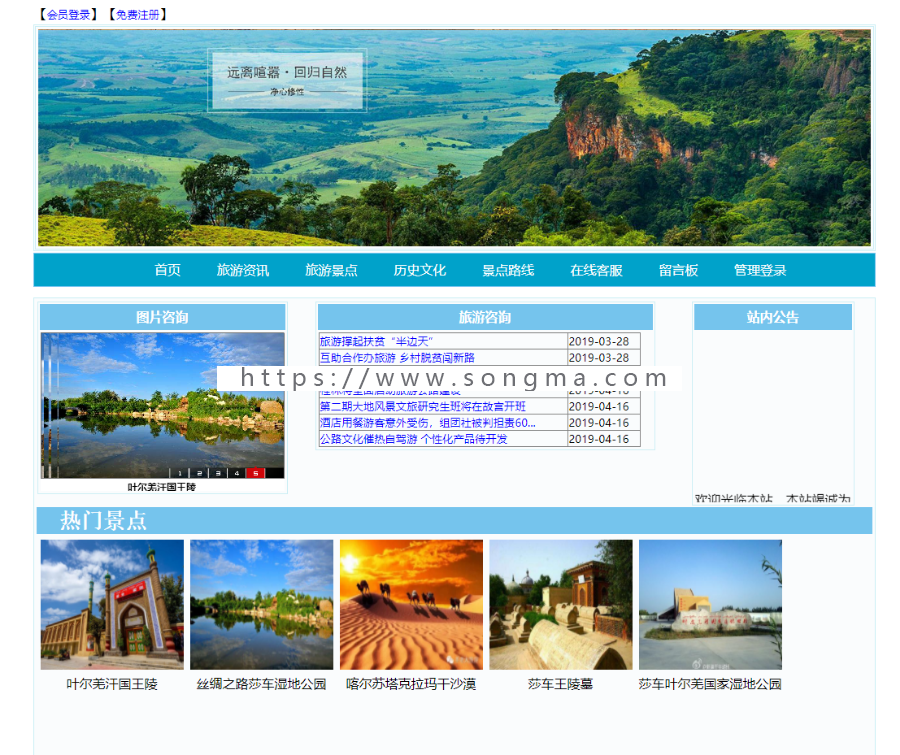900x755 pixels.
Task: Click the 叶尔羌汗国王陵 carousel caption
Action: (162, 487)
